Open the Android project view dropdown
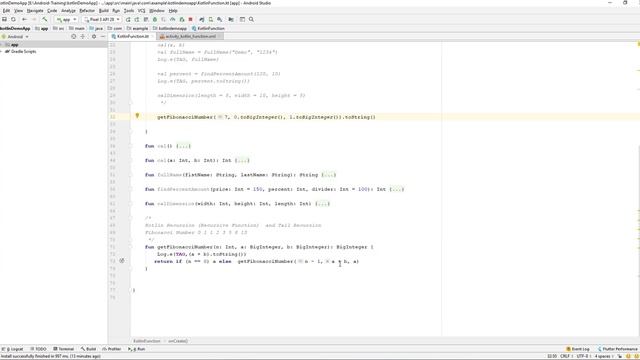The width and height of the screenshot is (640, 360). coord(16,36)
